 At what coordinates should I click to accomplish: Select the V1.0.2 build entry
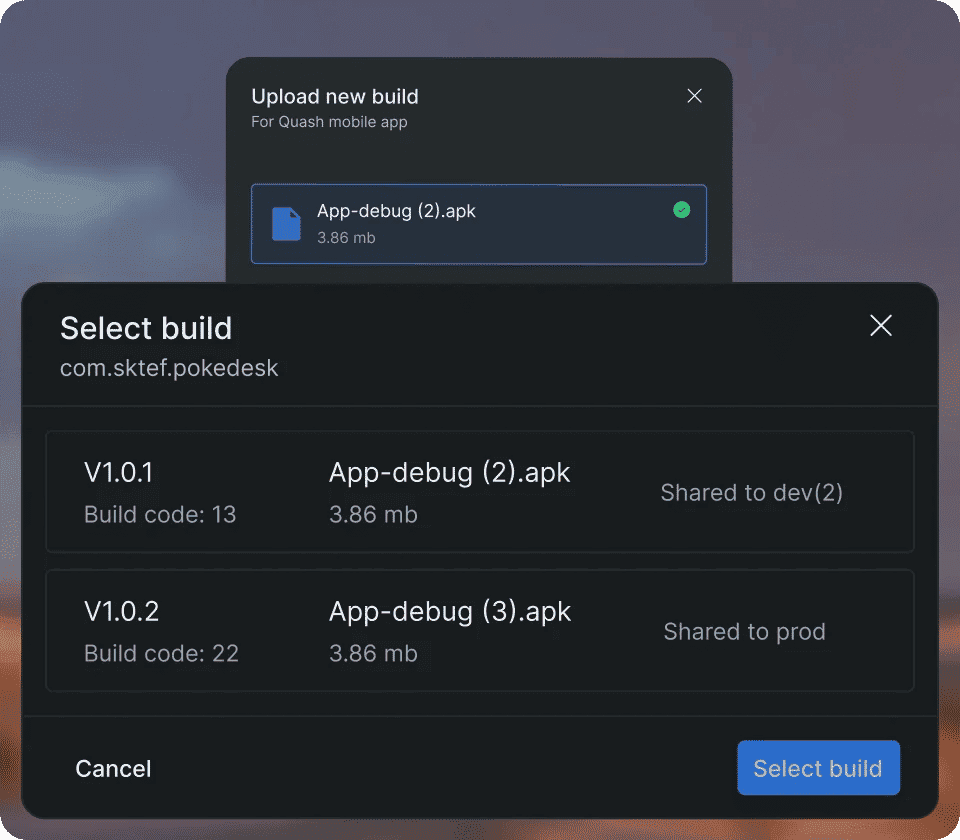point(480,631)
